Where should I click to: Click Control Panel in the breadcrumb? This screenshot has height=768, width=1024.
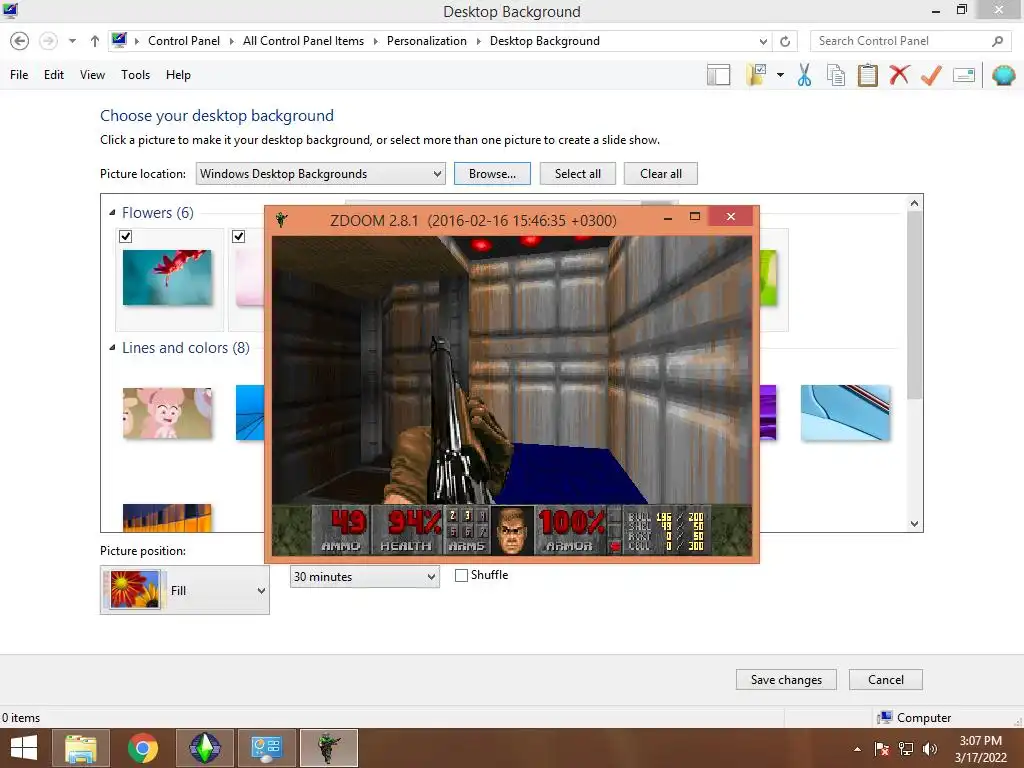(184, 41)
